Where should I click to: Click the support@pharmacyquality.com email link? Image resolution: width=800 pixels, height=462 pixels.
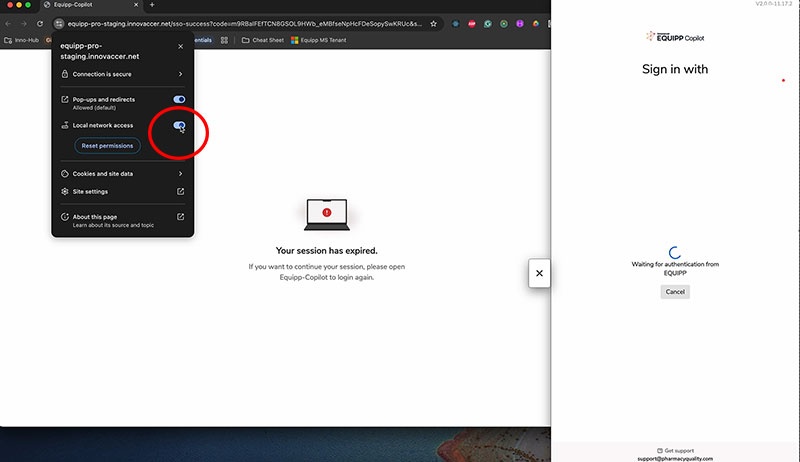675,458
